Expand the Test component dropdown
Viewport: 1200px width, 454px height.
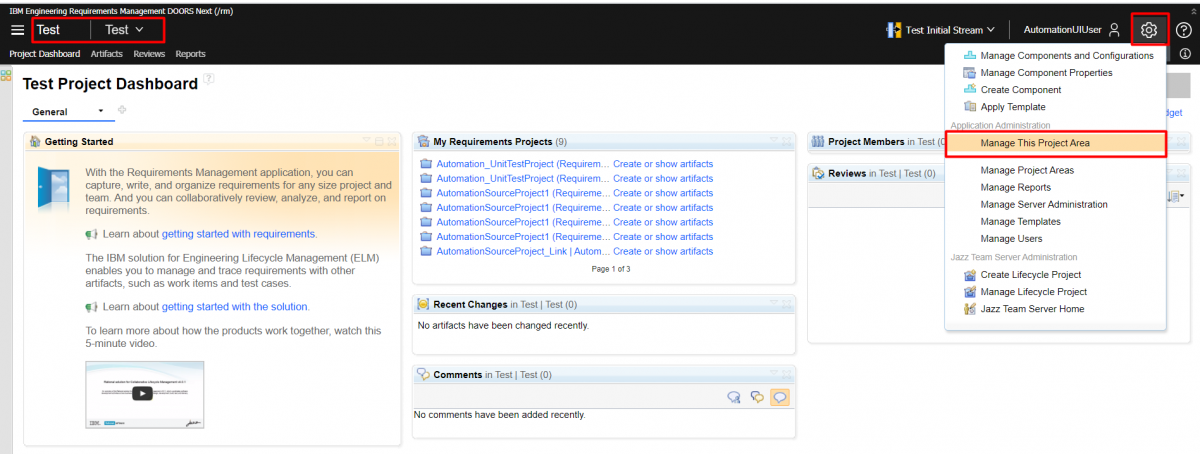tap(125, 30)
